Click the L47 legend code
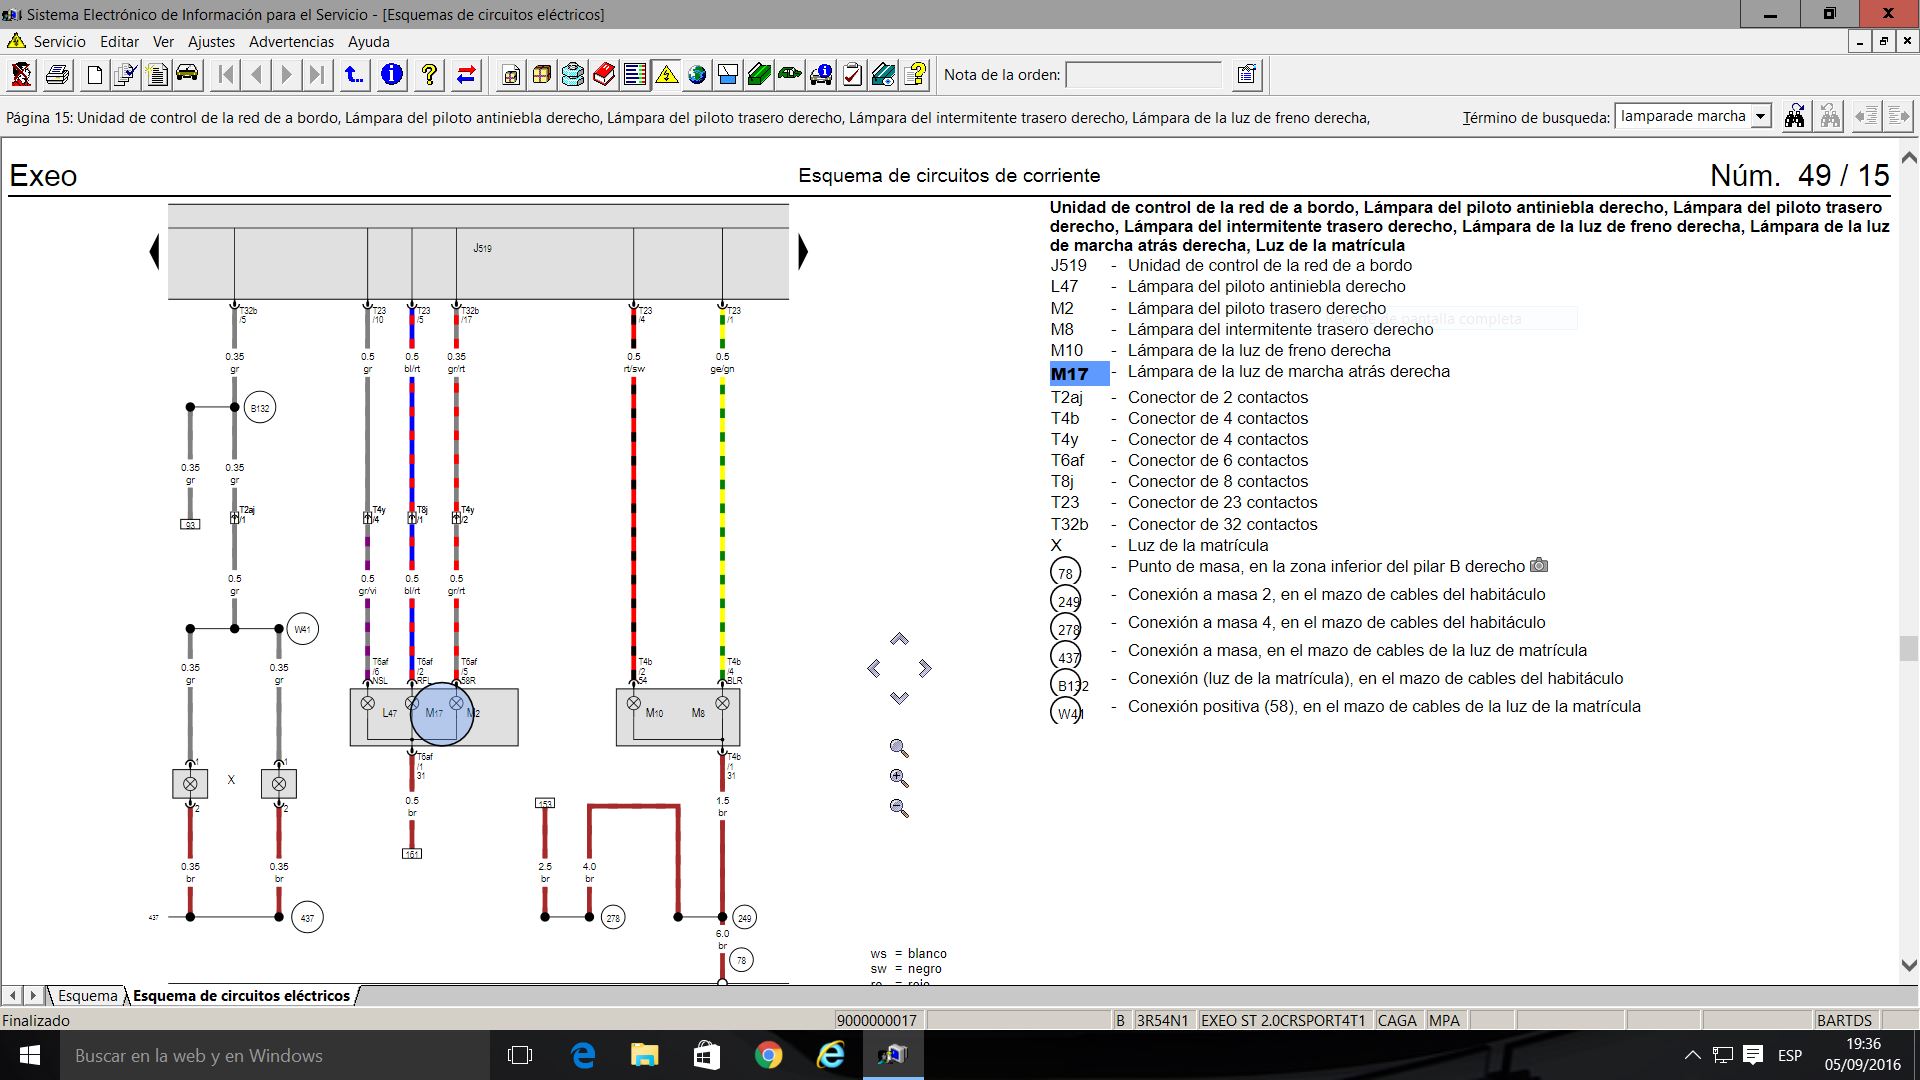 pyautogui.click(x=1064, y=286)
